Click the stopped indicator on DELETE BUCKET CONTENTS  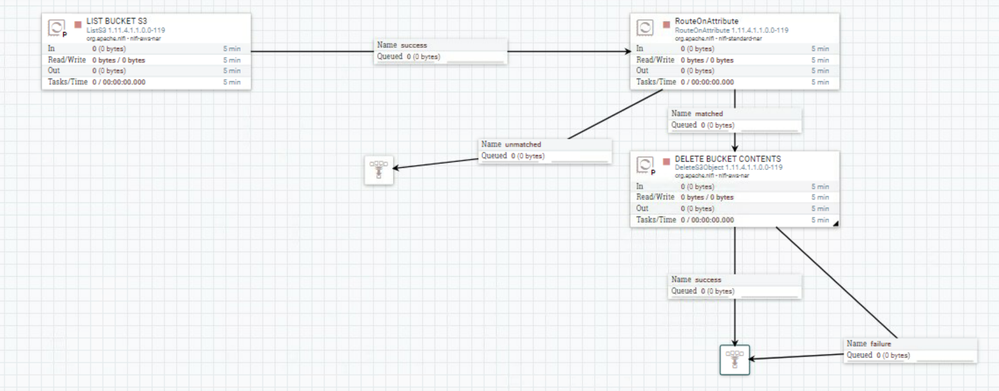666,162
